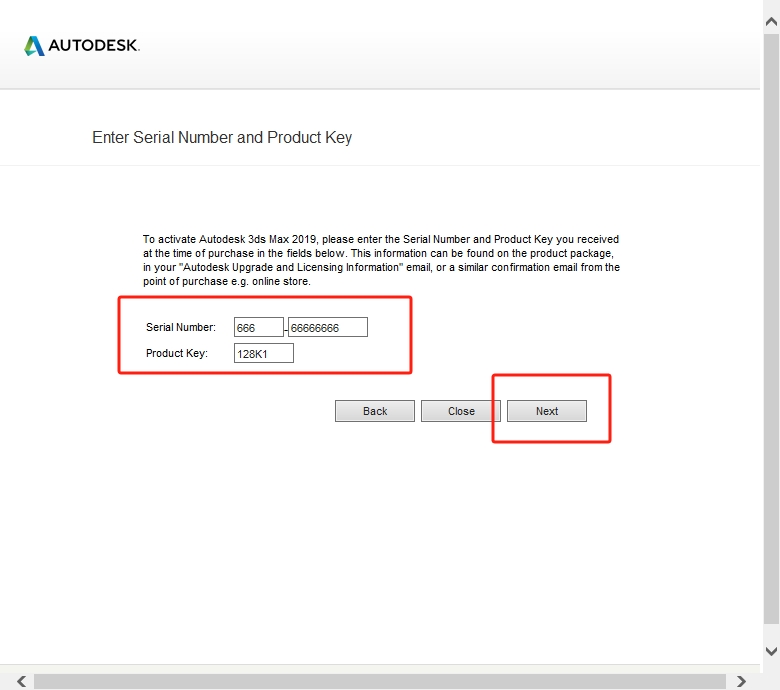Click the Autodesk logo icon
Screen dimensions: 780x690
(34, 46)
